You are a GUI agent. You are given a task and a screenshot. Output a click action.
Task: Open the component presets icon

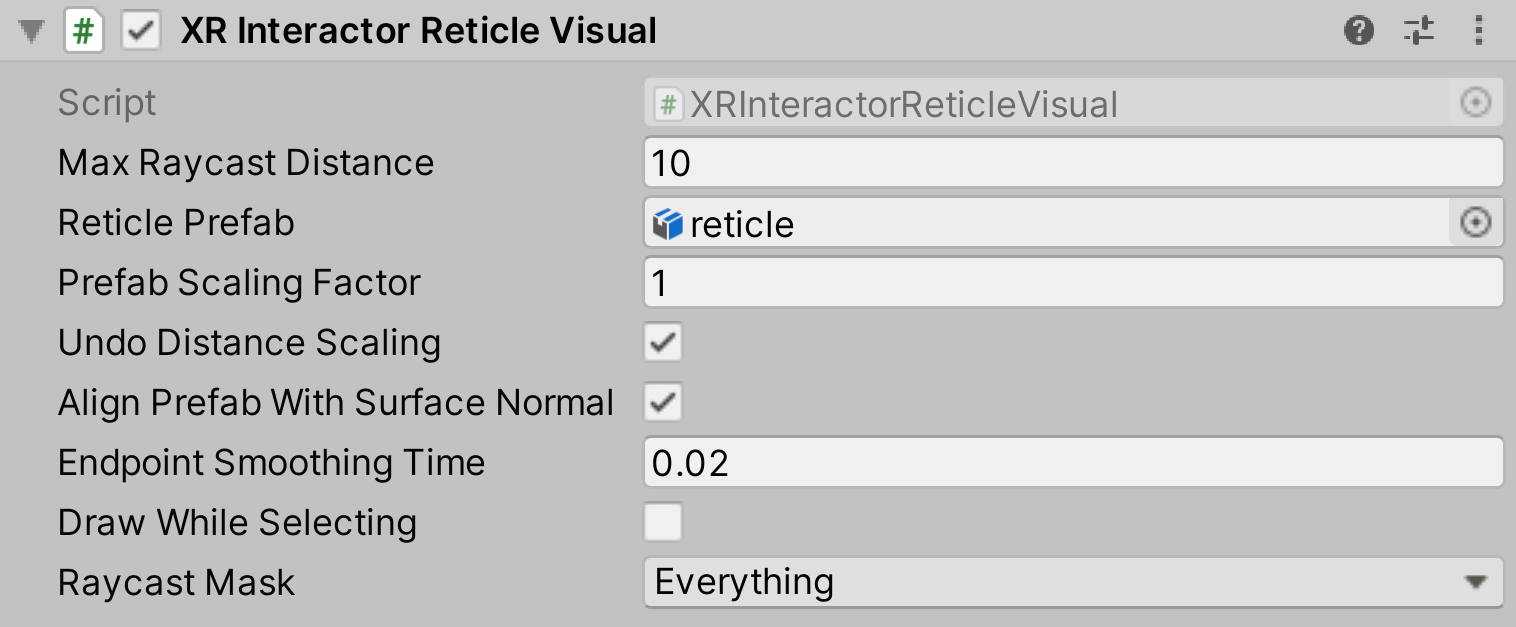click(x=1418, y=30)
